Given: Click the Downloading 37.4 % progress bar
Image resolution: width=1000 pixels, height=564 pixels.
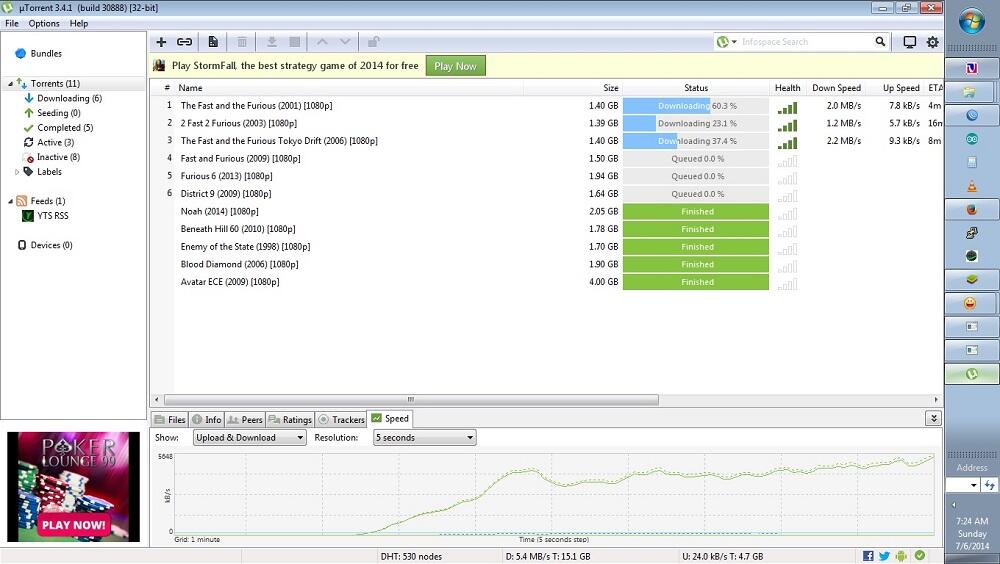Looking at the screenshot, I should click(696, 141).
